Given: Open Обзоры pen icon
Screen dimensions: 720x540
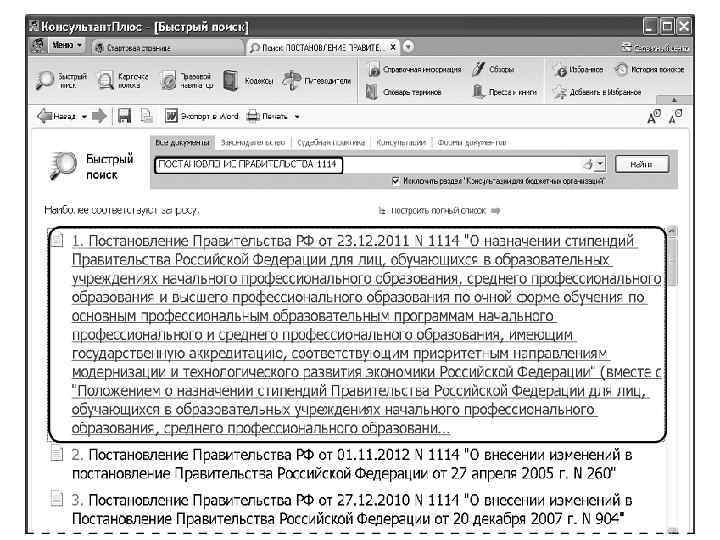Looking at the screenshot, I should tap(478, 69).
